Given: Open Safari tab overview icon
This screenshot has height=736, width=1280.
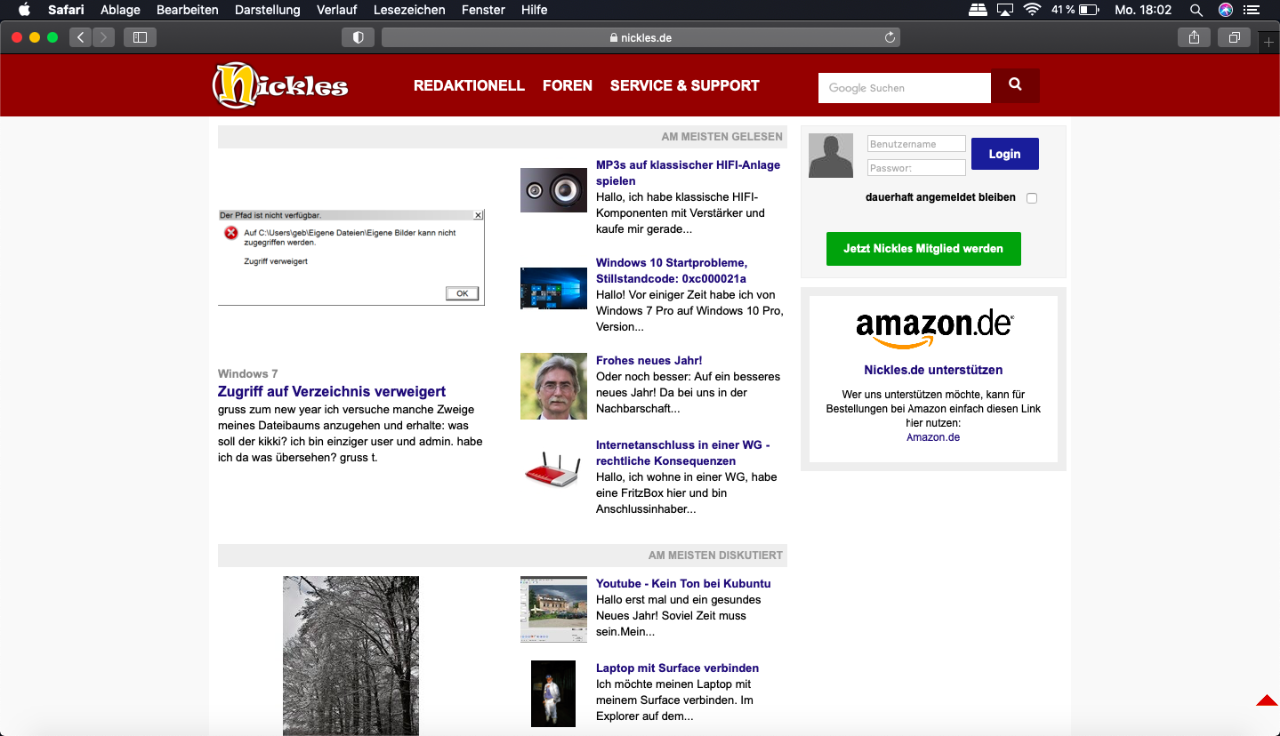Looking at the screenshot, I should (x=1234, y=37).
